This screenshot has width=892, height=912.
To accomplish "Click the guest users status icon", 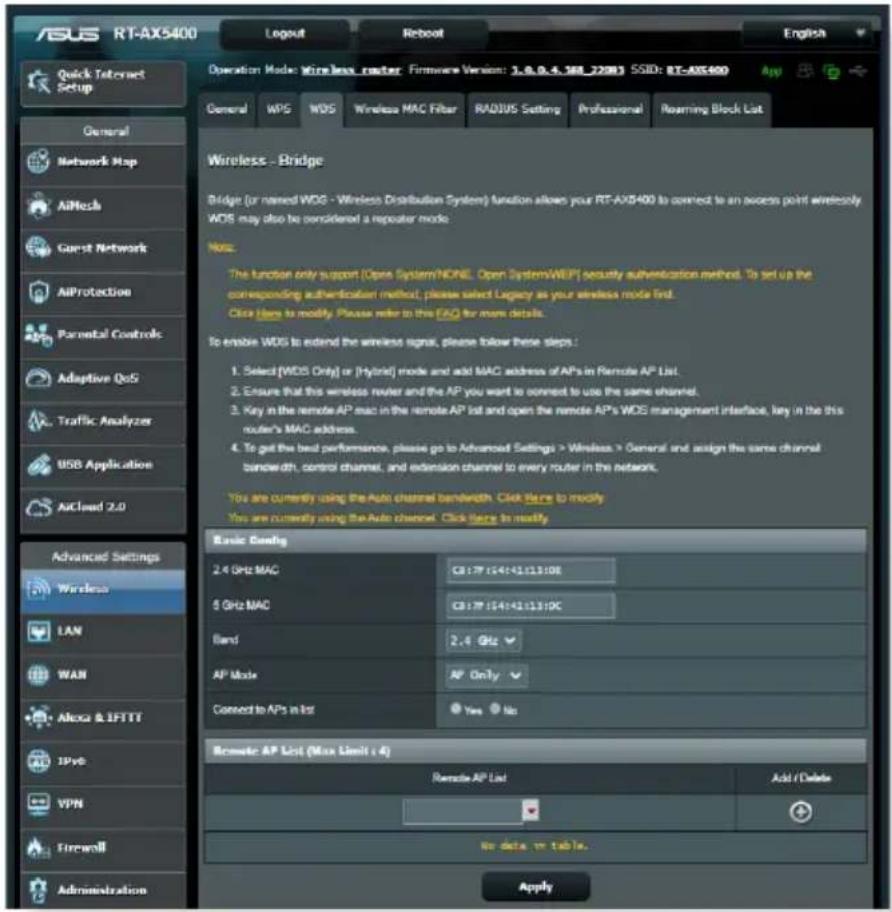I will click(805, 71).
